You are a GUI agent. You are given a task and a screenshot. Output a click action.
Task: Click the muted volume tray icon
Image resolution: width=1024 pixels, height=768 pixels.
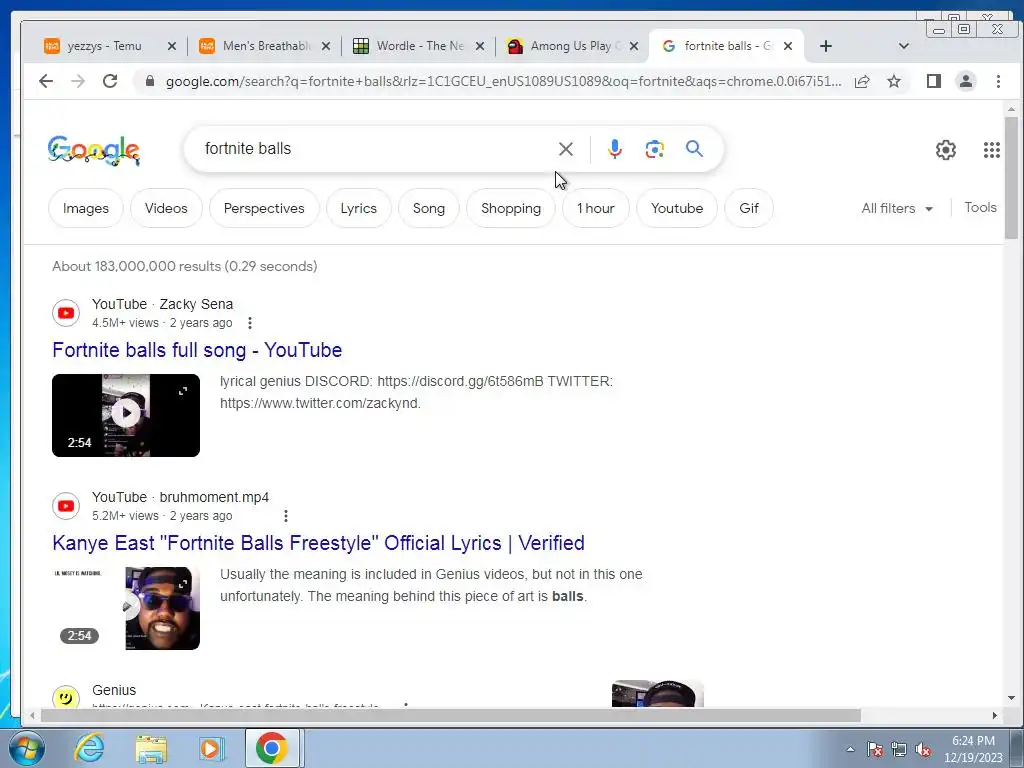(923, 750)
